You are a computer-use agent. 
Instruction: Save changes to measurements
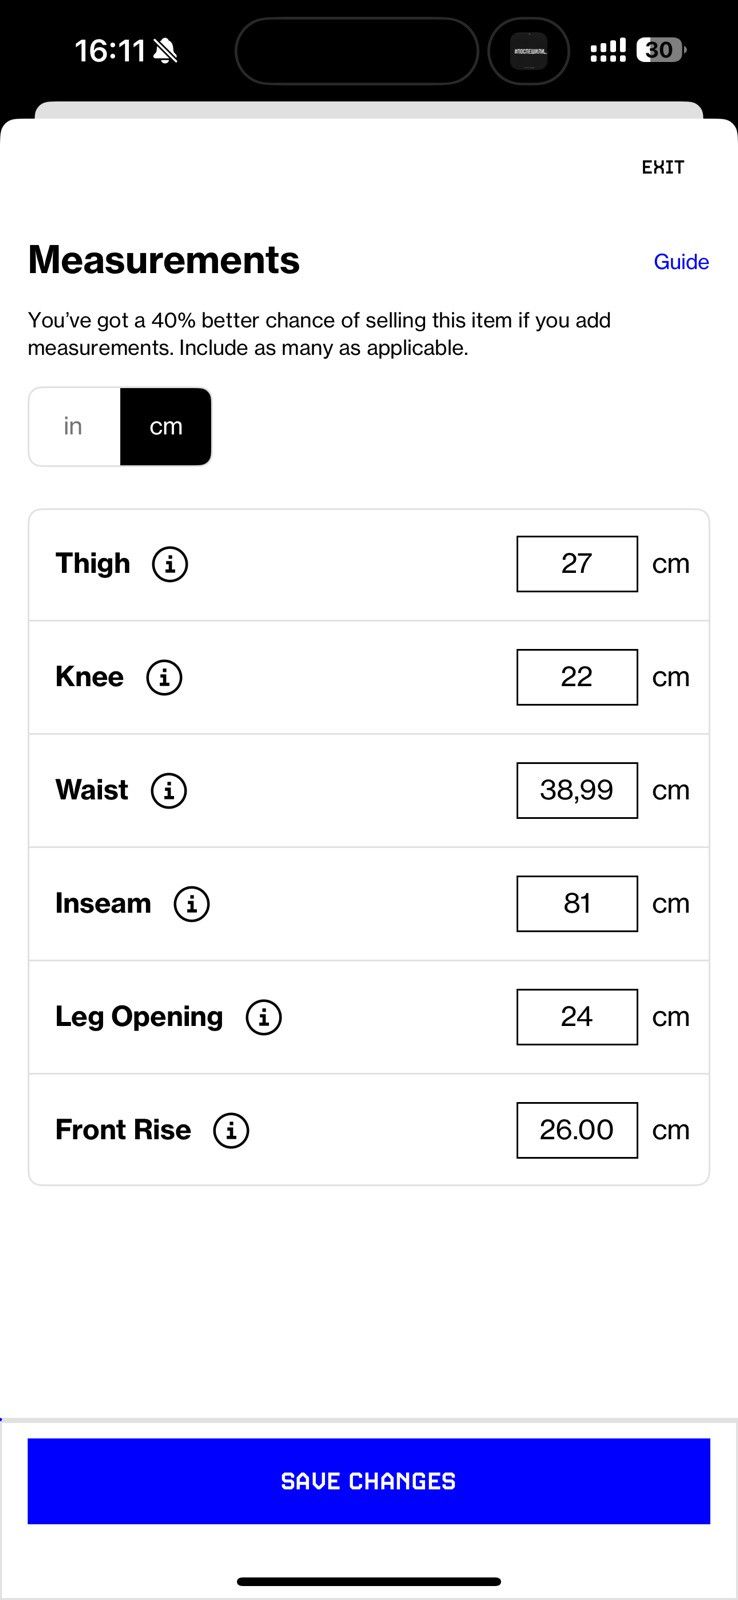(x=369, y=1481)
